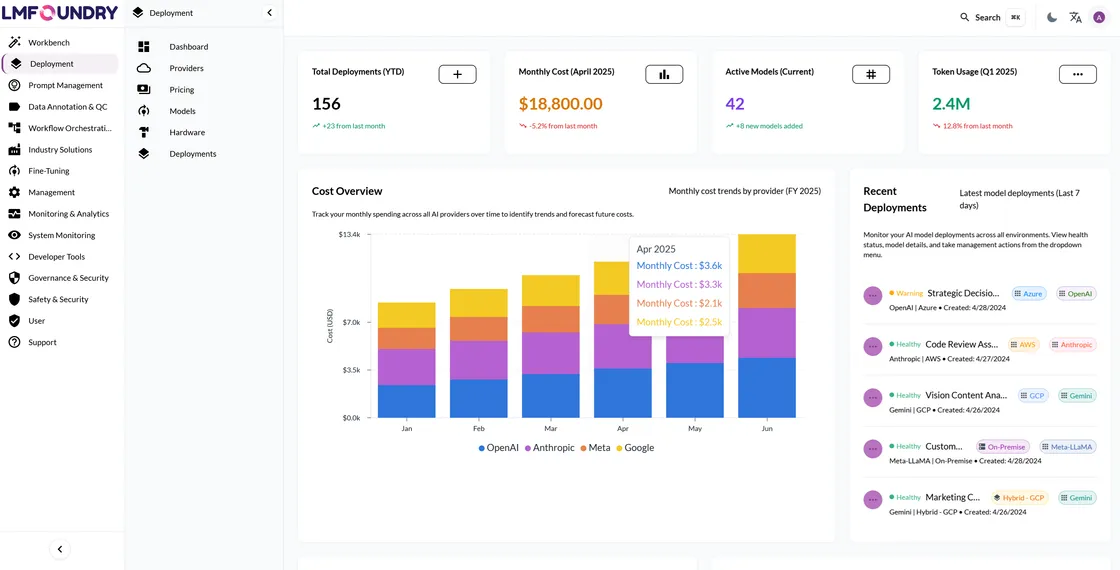Toggle dark mode moon icon

coord(1051,17)
